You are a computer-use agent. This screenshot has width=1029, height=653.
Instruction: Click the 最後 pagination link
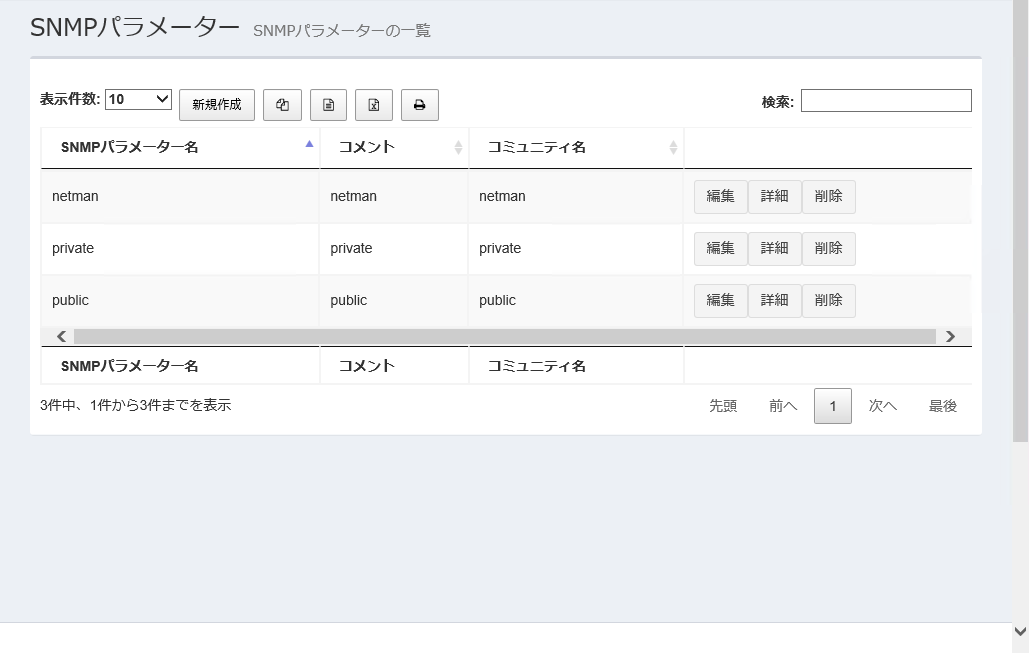point(941,405)
